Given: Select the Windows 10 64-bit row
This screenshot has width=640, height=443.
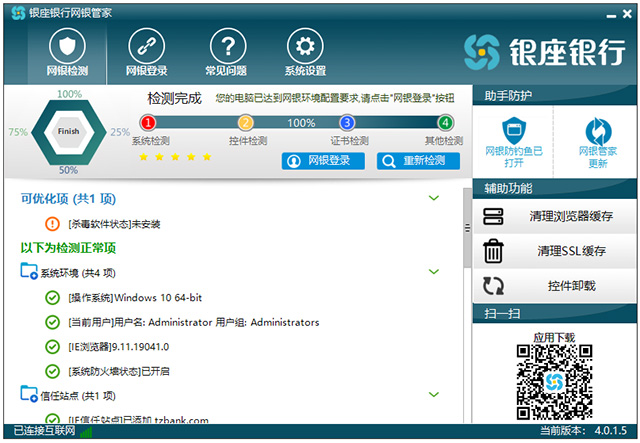Looking at the screenshot, I should [x=135, y=298].
